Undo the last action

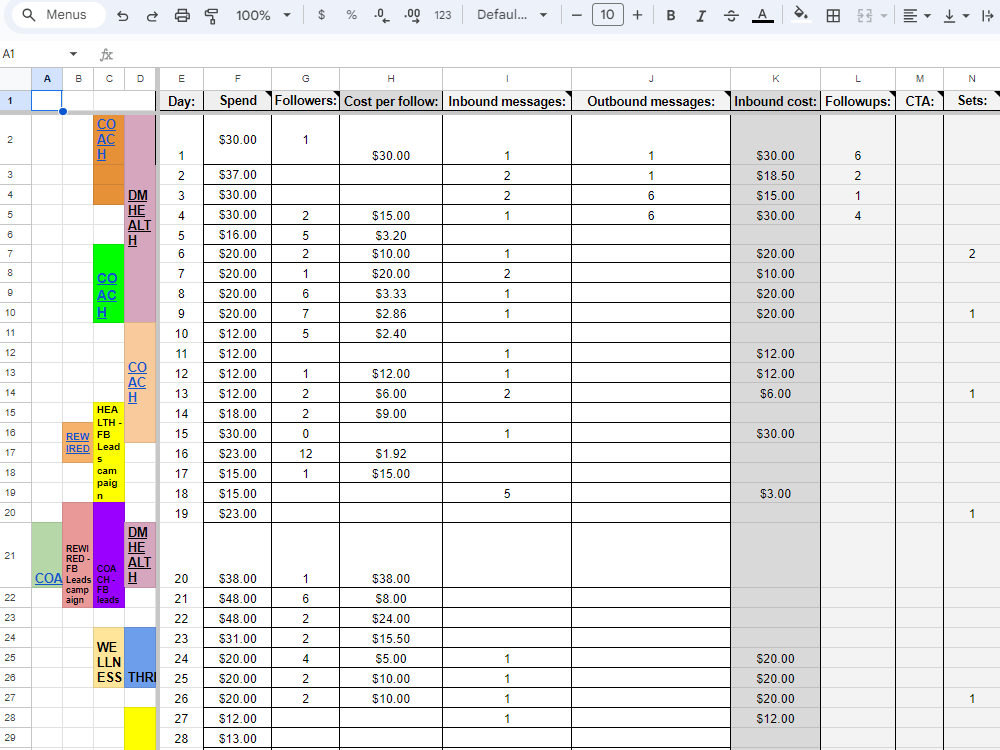(x=122, y=15)
